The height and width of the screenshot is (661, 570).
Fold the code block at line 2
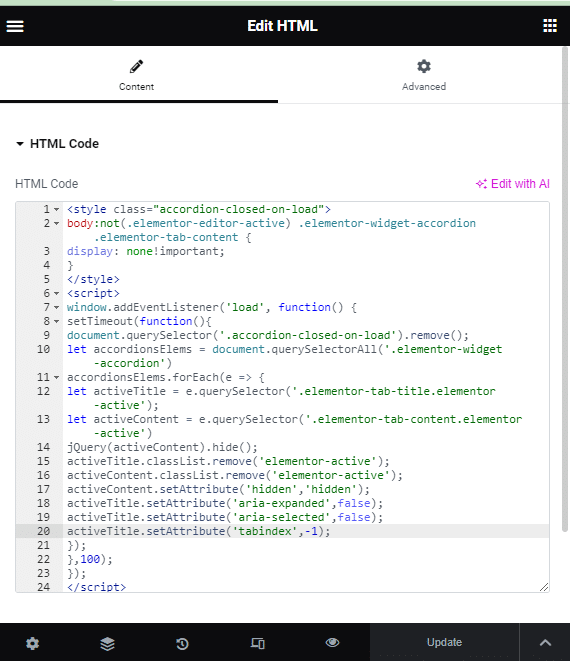(x=56, y=223)
